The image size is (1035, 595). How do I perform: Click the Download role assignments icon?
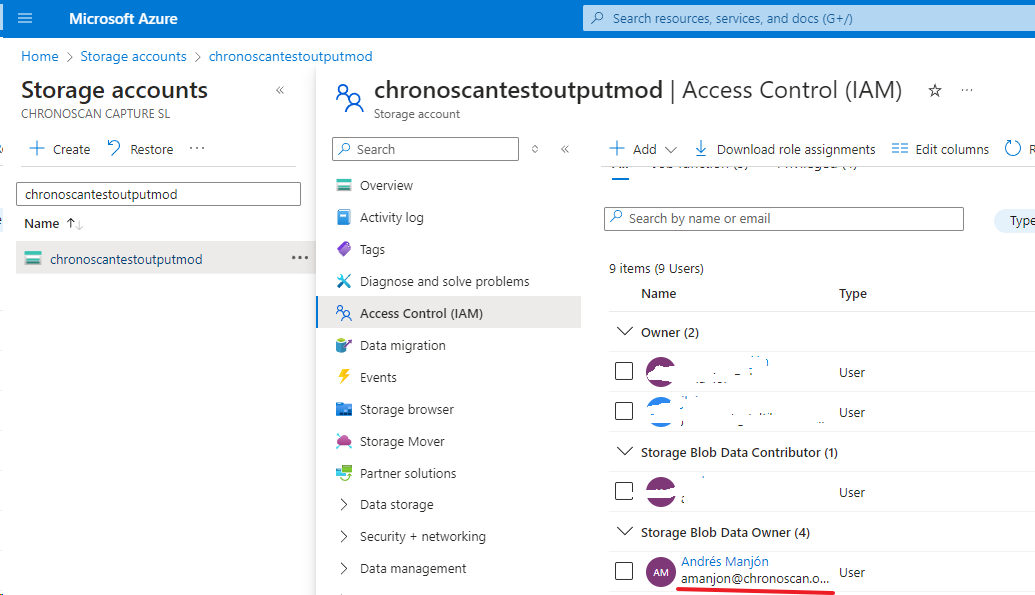coord(701,149)
